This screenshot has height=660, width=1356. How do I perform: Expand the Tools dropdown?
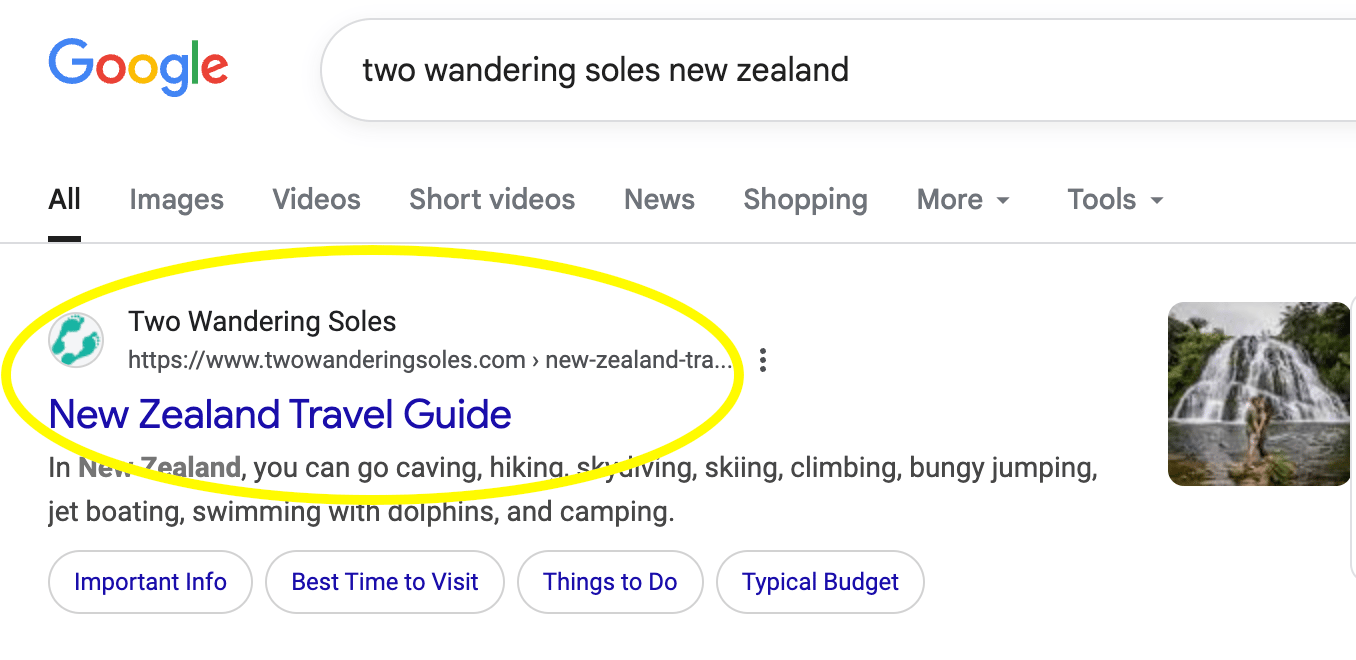pyautogui.click(x=1115, y=200)
